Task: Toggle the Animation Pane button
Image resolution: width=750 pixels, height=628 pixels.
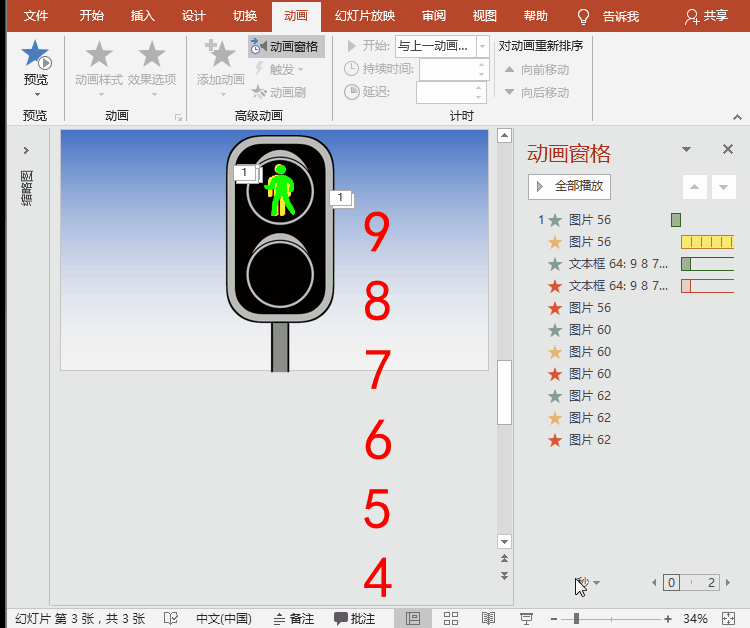Action: [286, 46]
